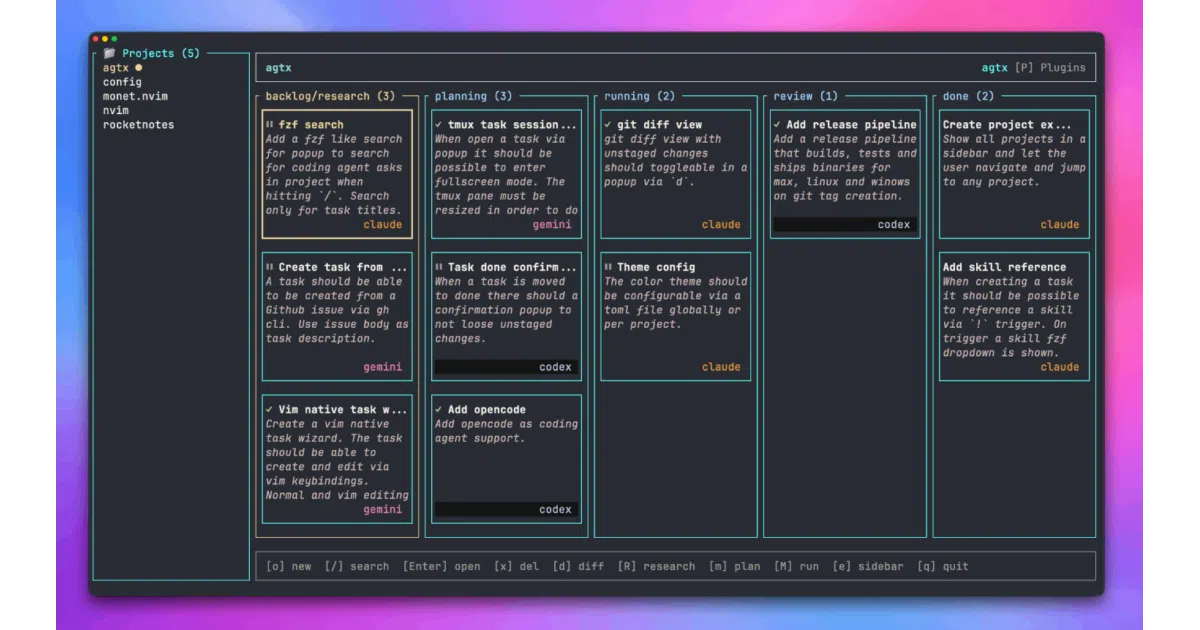This screenshot has height=630, width=1200.
Task: Click pause icon on Task done confirm card
Action: [439, 267]
